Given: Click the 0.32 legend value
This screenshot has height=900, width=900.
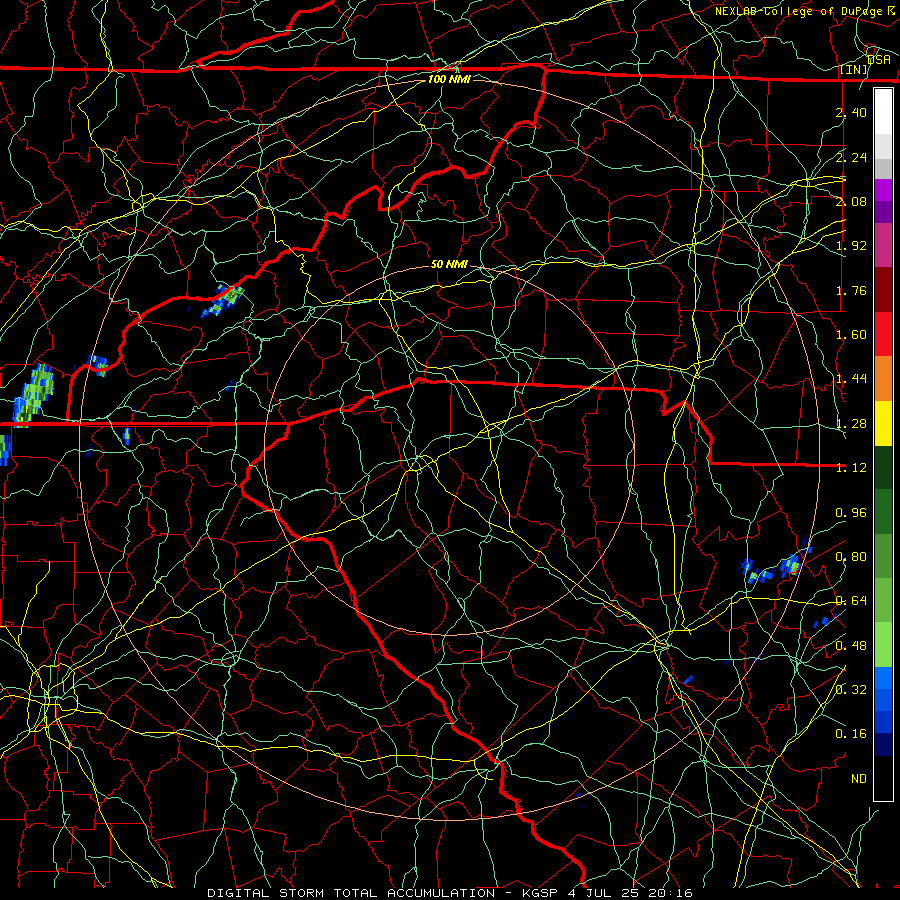Looking at the screenshot, I should point(851,690).
